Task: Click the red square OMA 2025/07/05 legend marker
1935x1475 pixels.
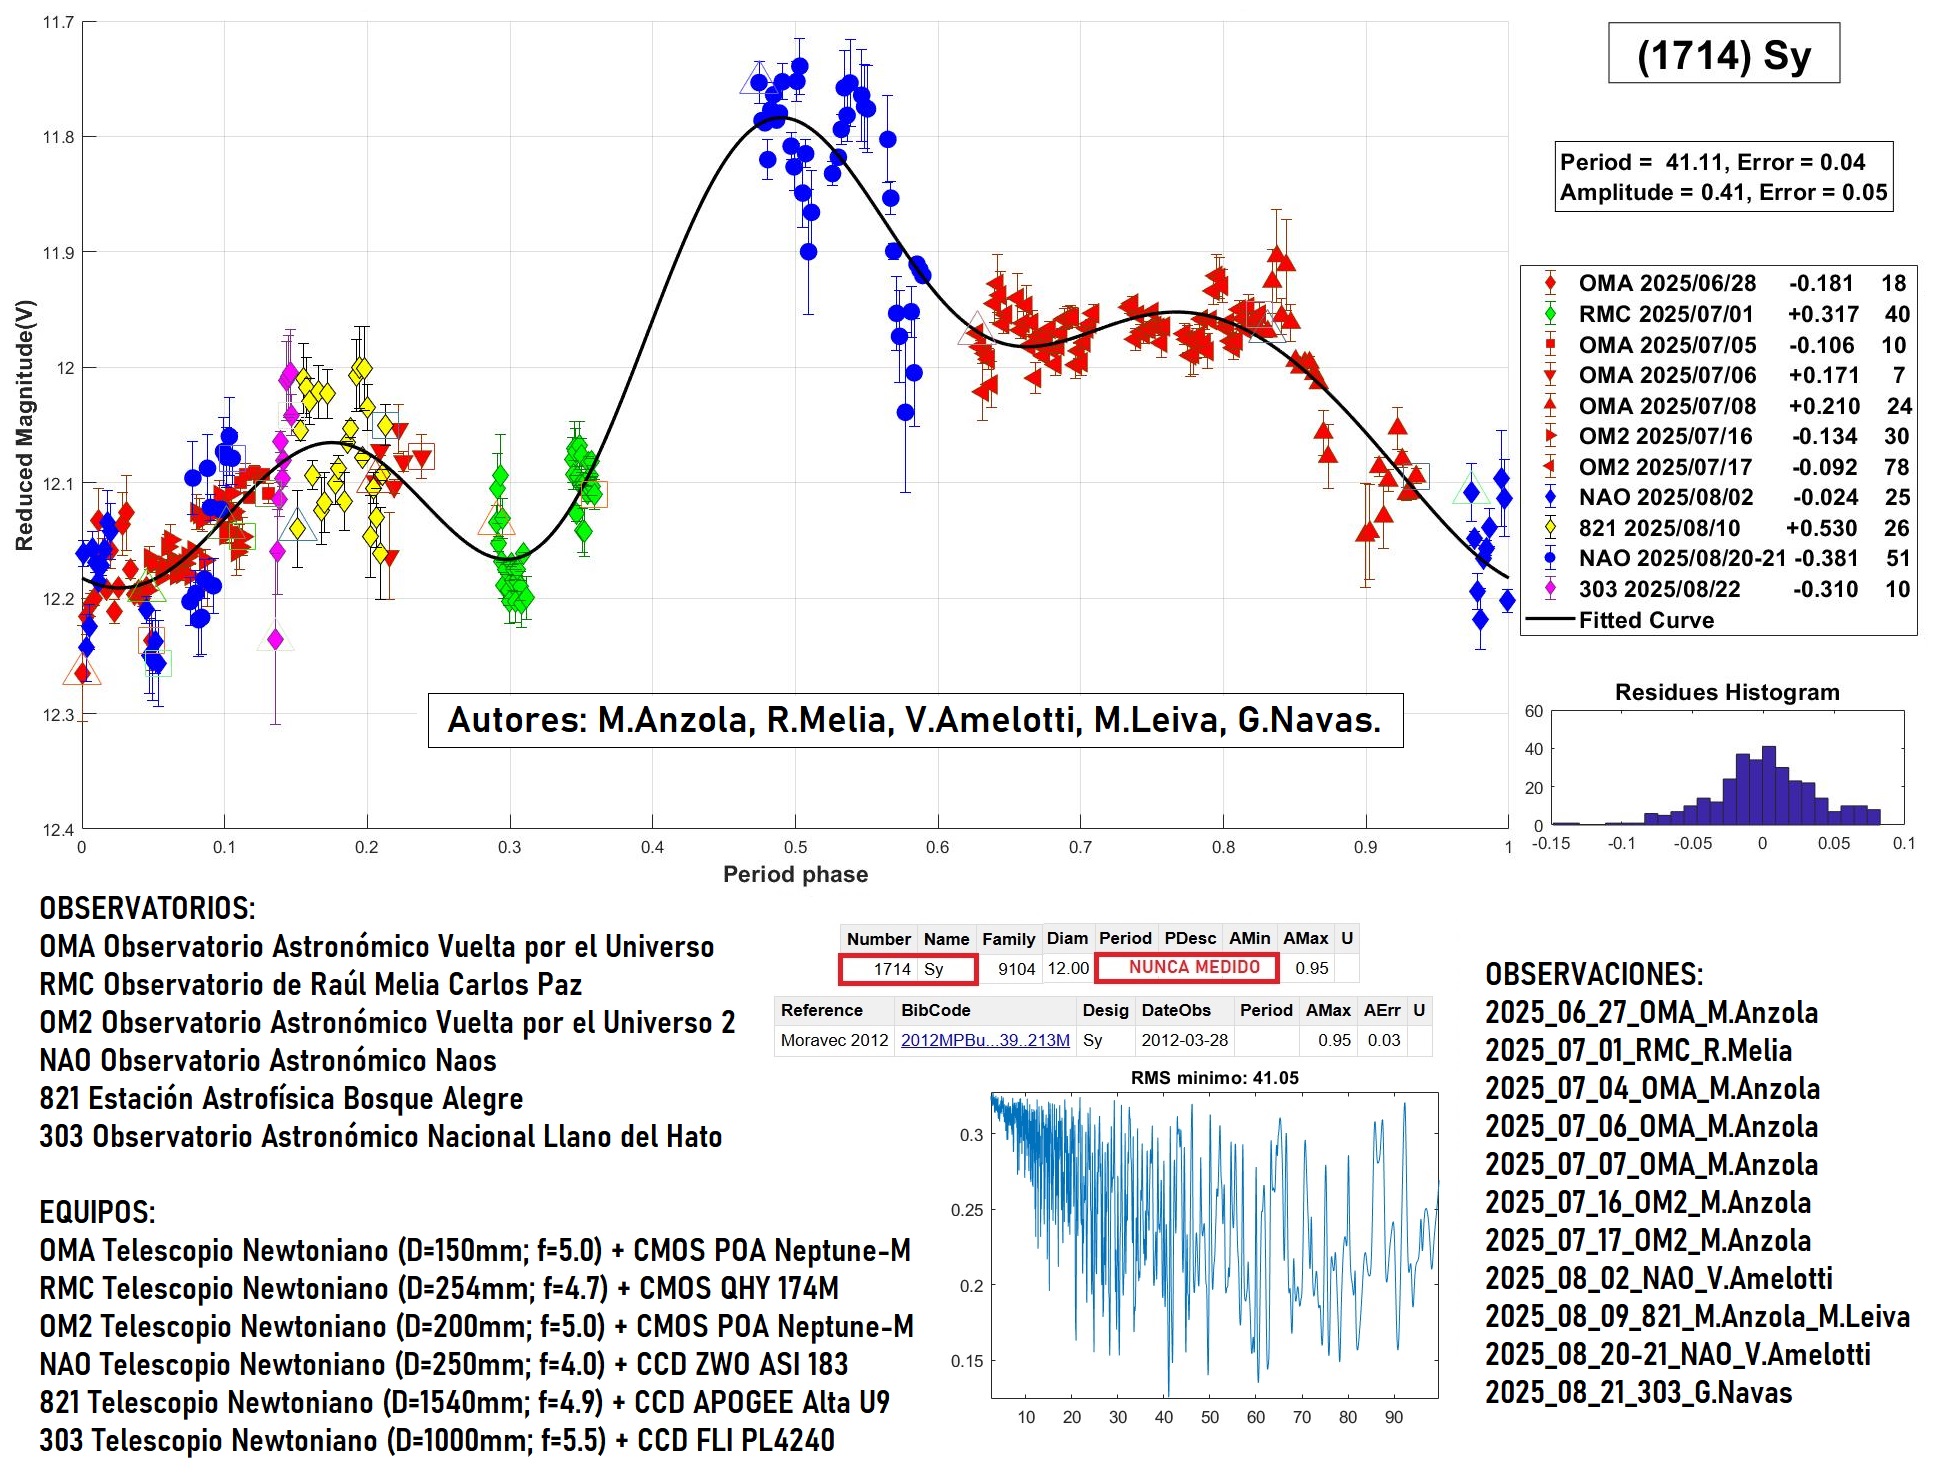Action: [x=1550, y=345]
